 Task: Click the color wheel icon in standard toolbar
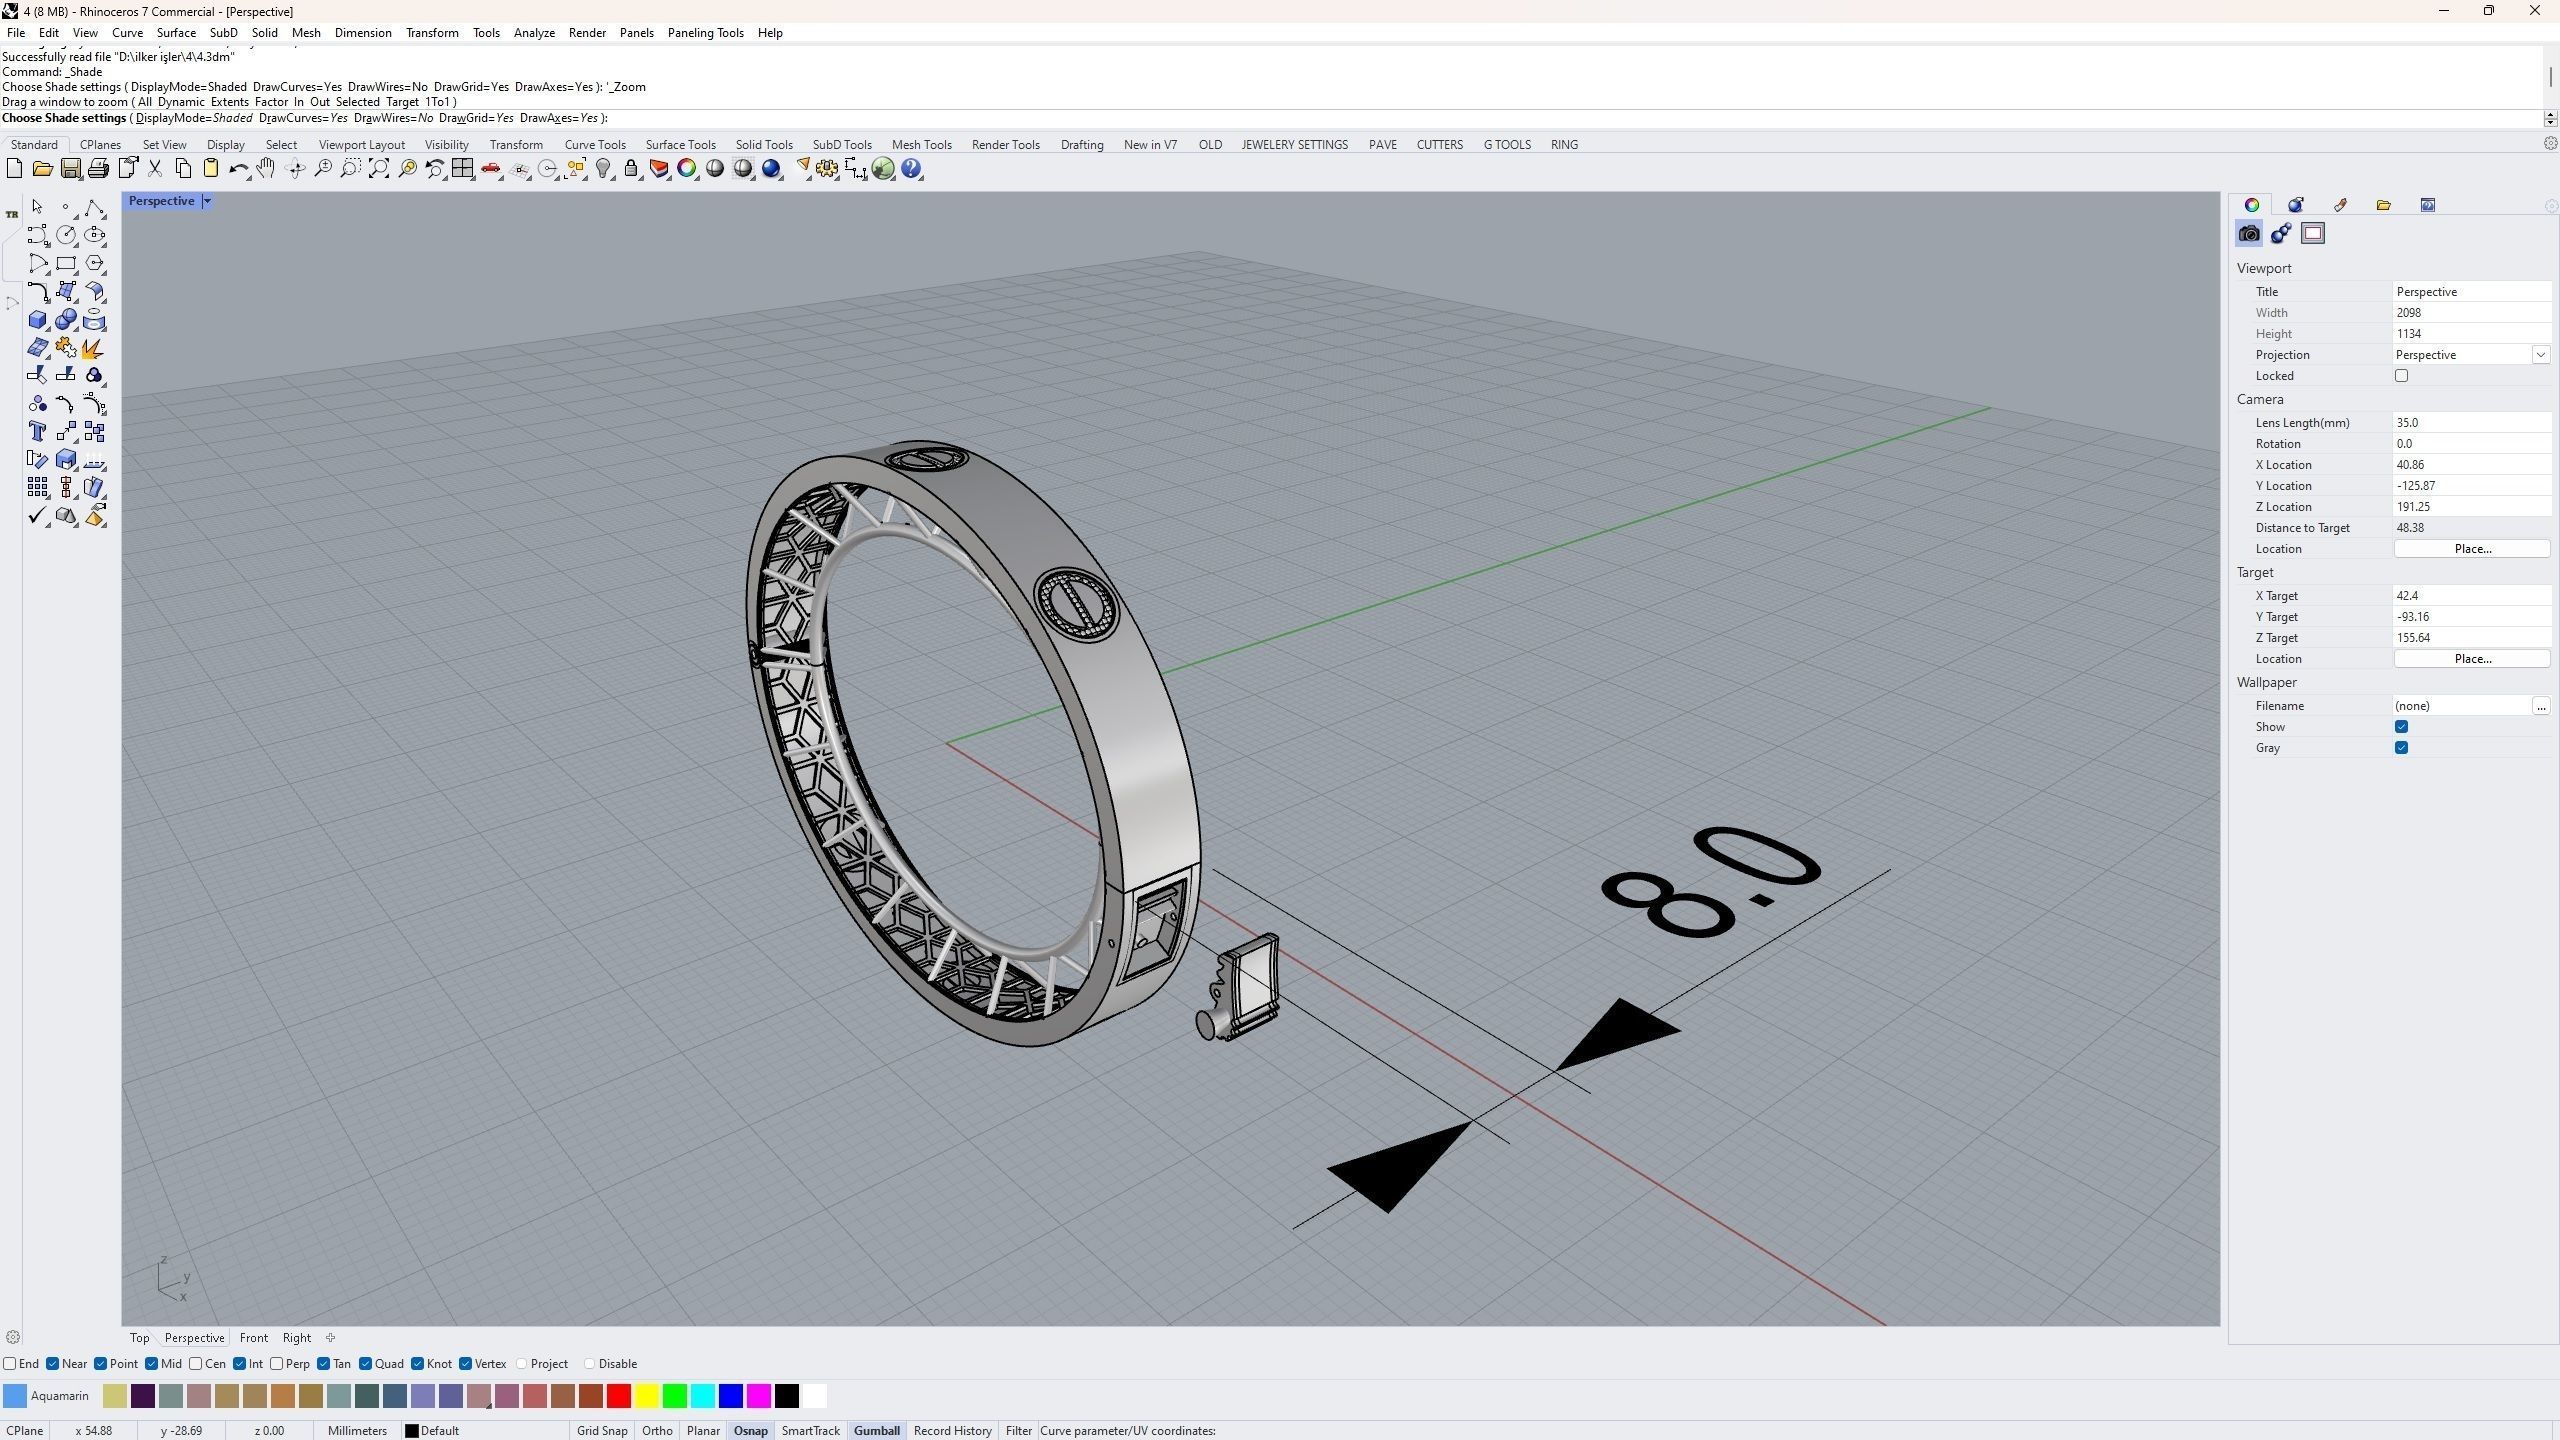point(687,169)
